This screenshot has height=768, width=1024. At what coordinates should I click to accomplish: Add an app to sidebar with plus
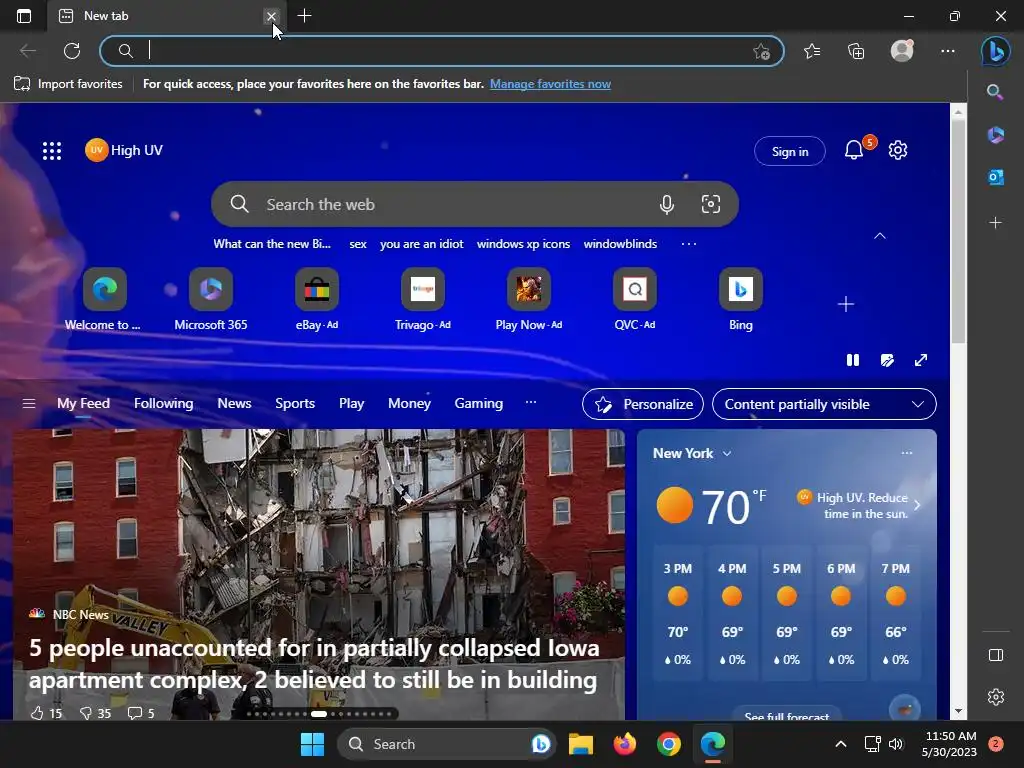pos(995,223)
